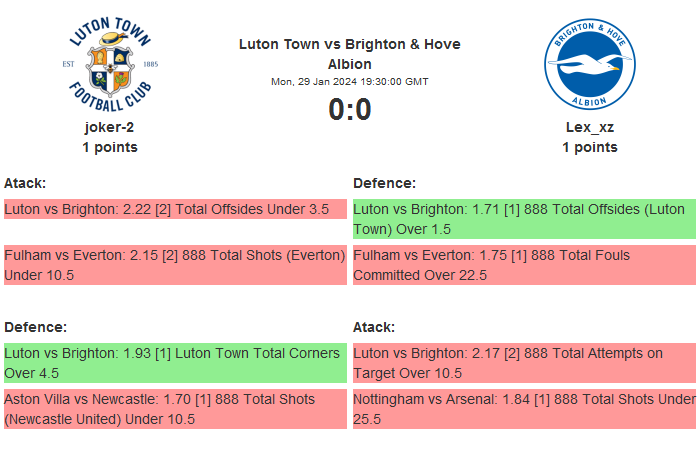
Task: Open joker-2 player profile name
Action: tap(110, 127)
